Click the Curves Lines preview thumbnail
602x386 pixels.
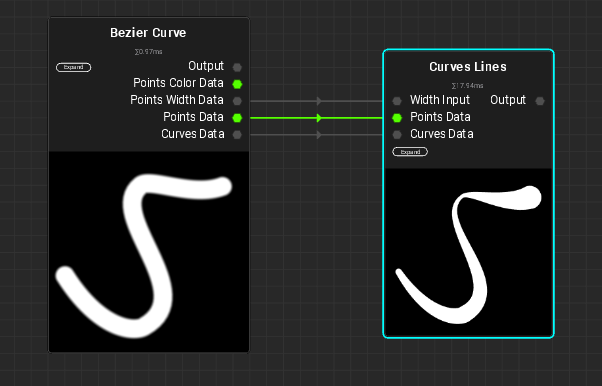(468, 252)
